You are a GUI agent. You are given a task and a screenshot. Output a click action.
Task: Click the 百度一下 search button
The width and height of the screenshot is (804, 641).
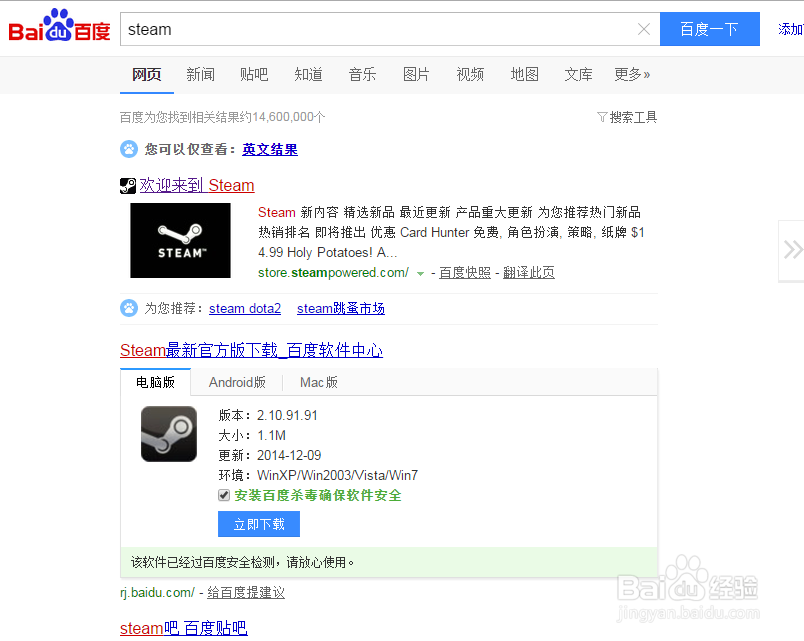(710, 29)
